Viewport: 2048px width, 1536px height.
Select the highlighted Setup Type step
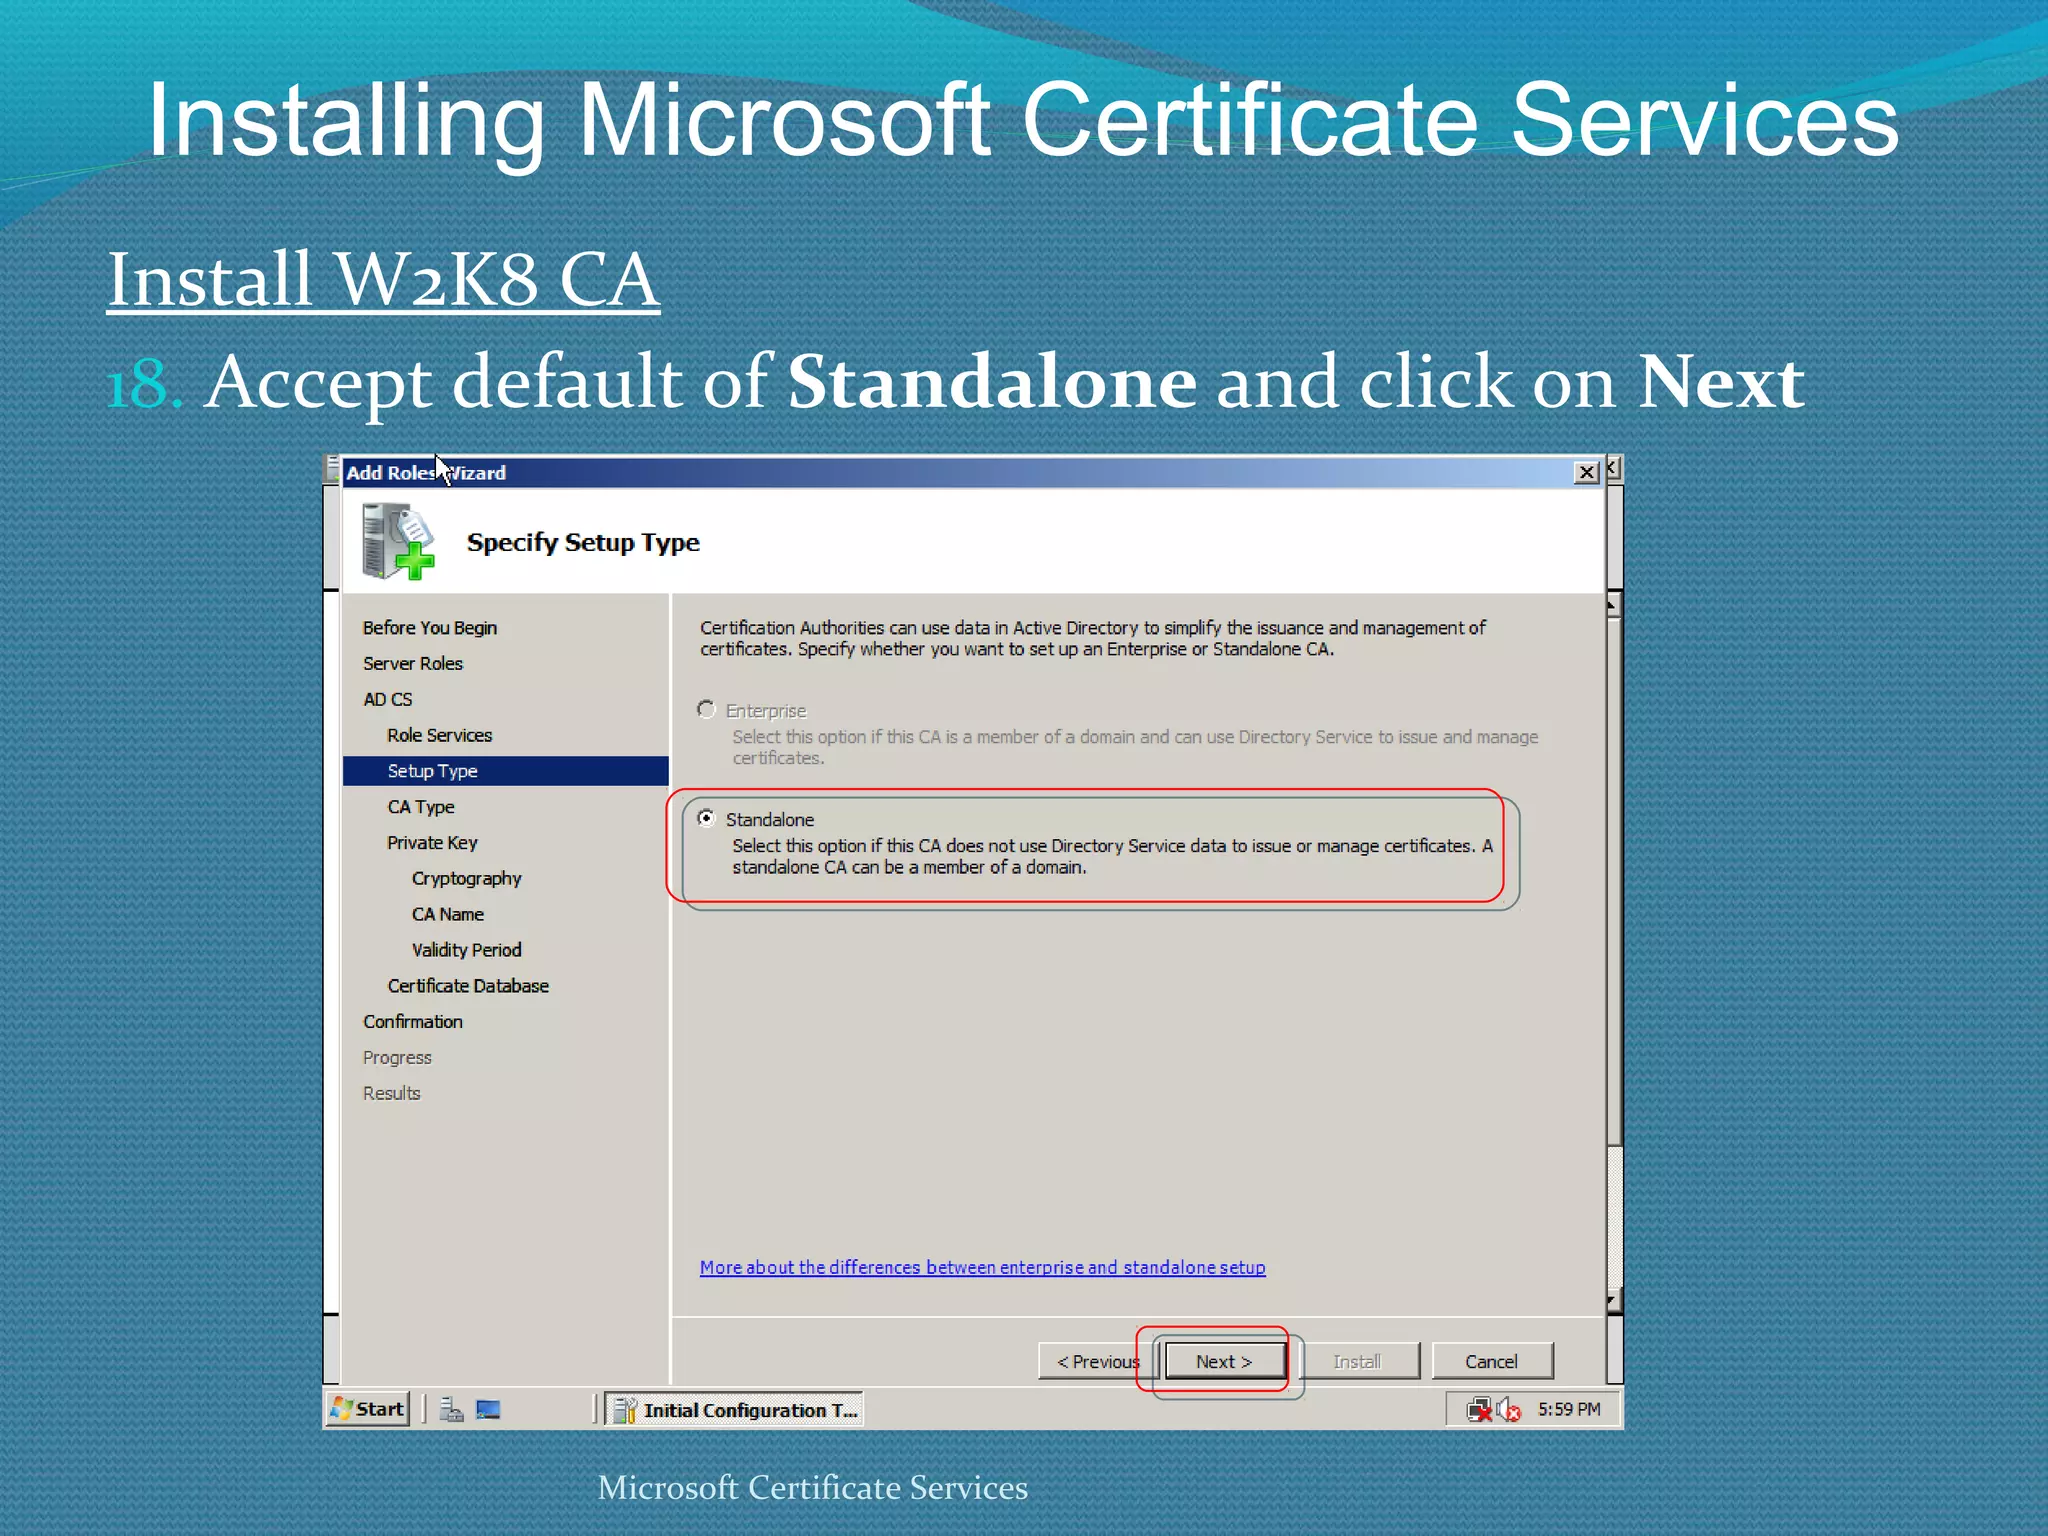coord(505,771)
